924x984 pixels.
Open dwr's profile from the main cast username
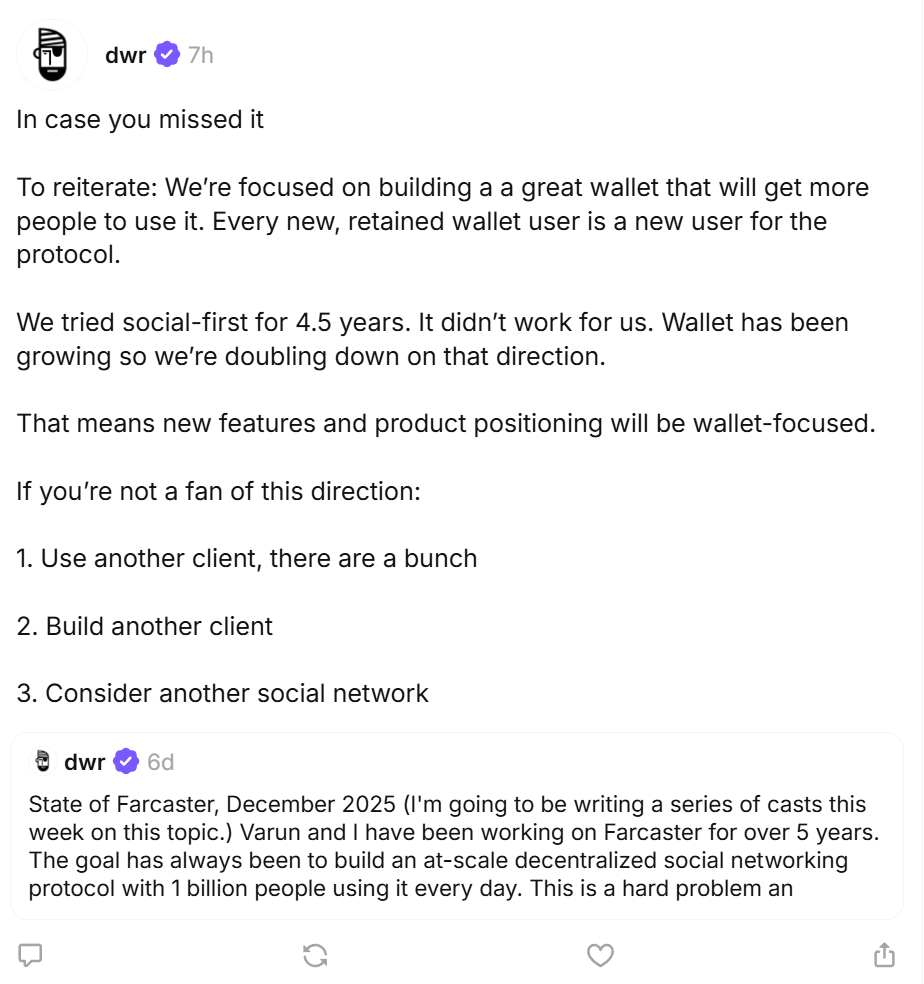125,54
